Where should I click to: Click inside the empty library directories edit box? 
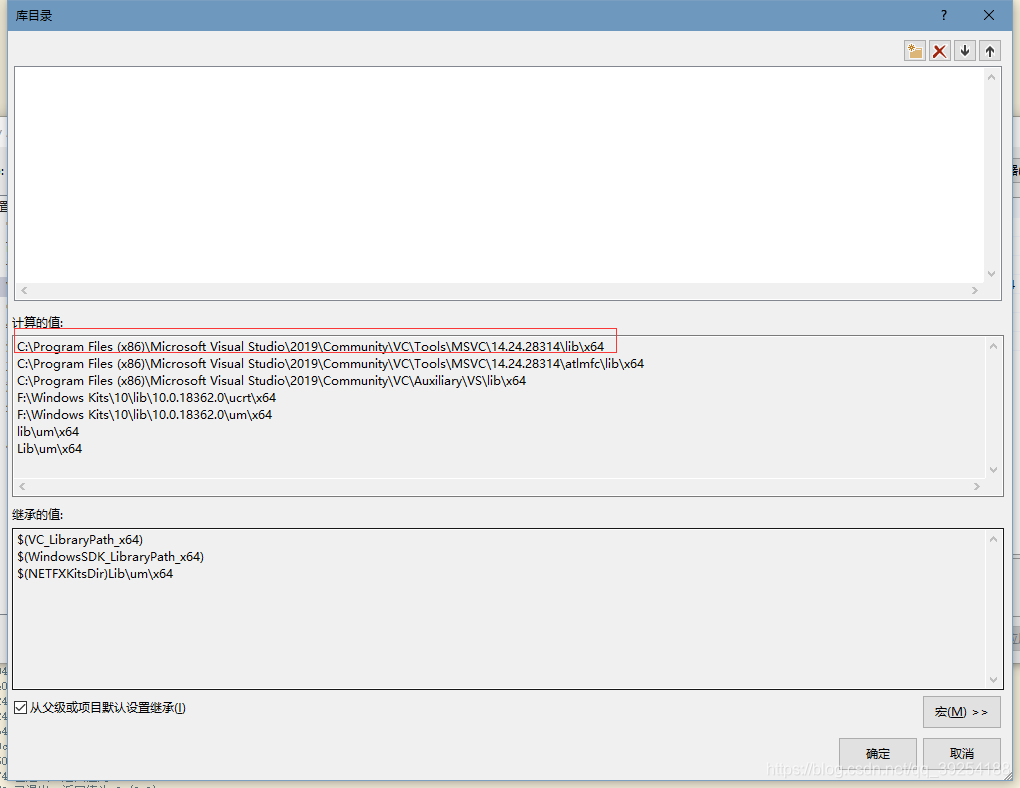(499, 174)
